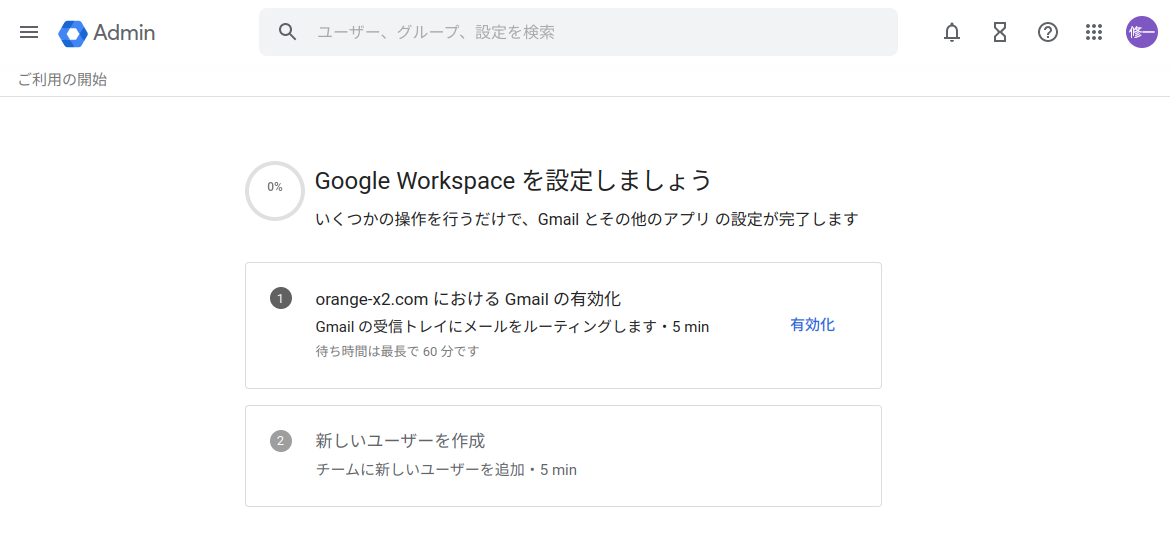Click the 待ち時間は最長で 60 分です note
Viewport: 1170px width, 534px height.
coord(397,352)
